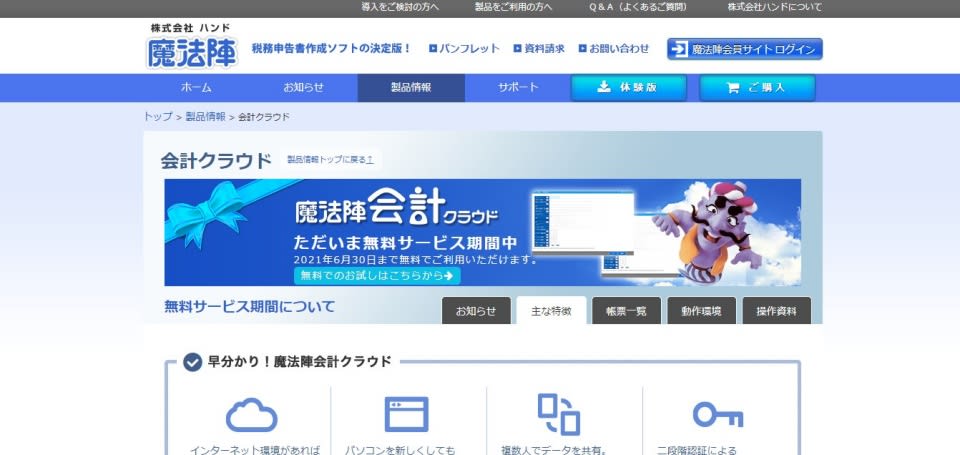The height and width of the screenshot is (455, 960).
Task: Open the 操作資料 tab
Action: pos(776,310)
